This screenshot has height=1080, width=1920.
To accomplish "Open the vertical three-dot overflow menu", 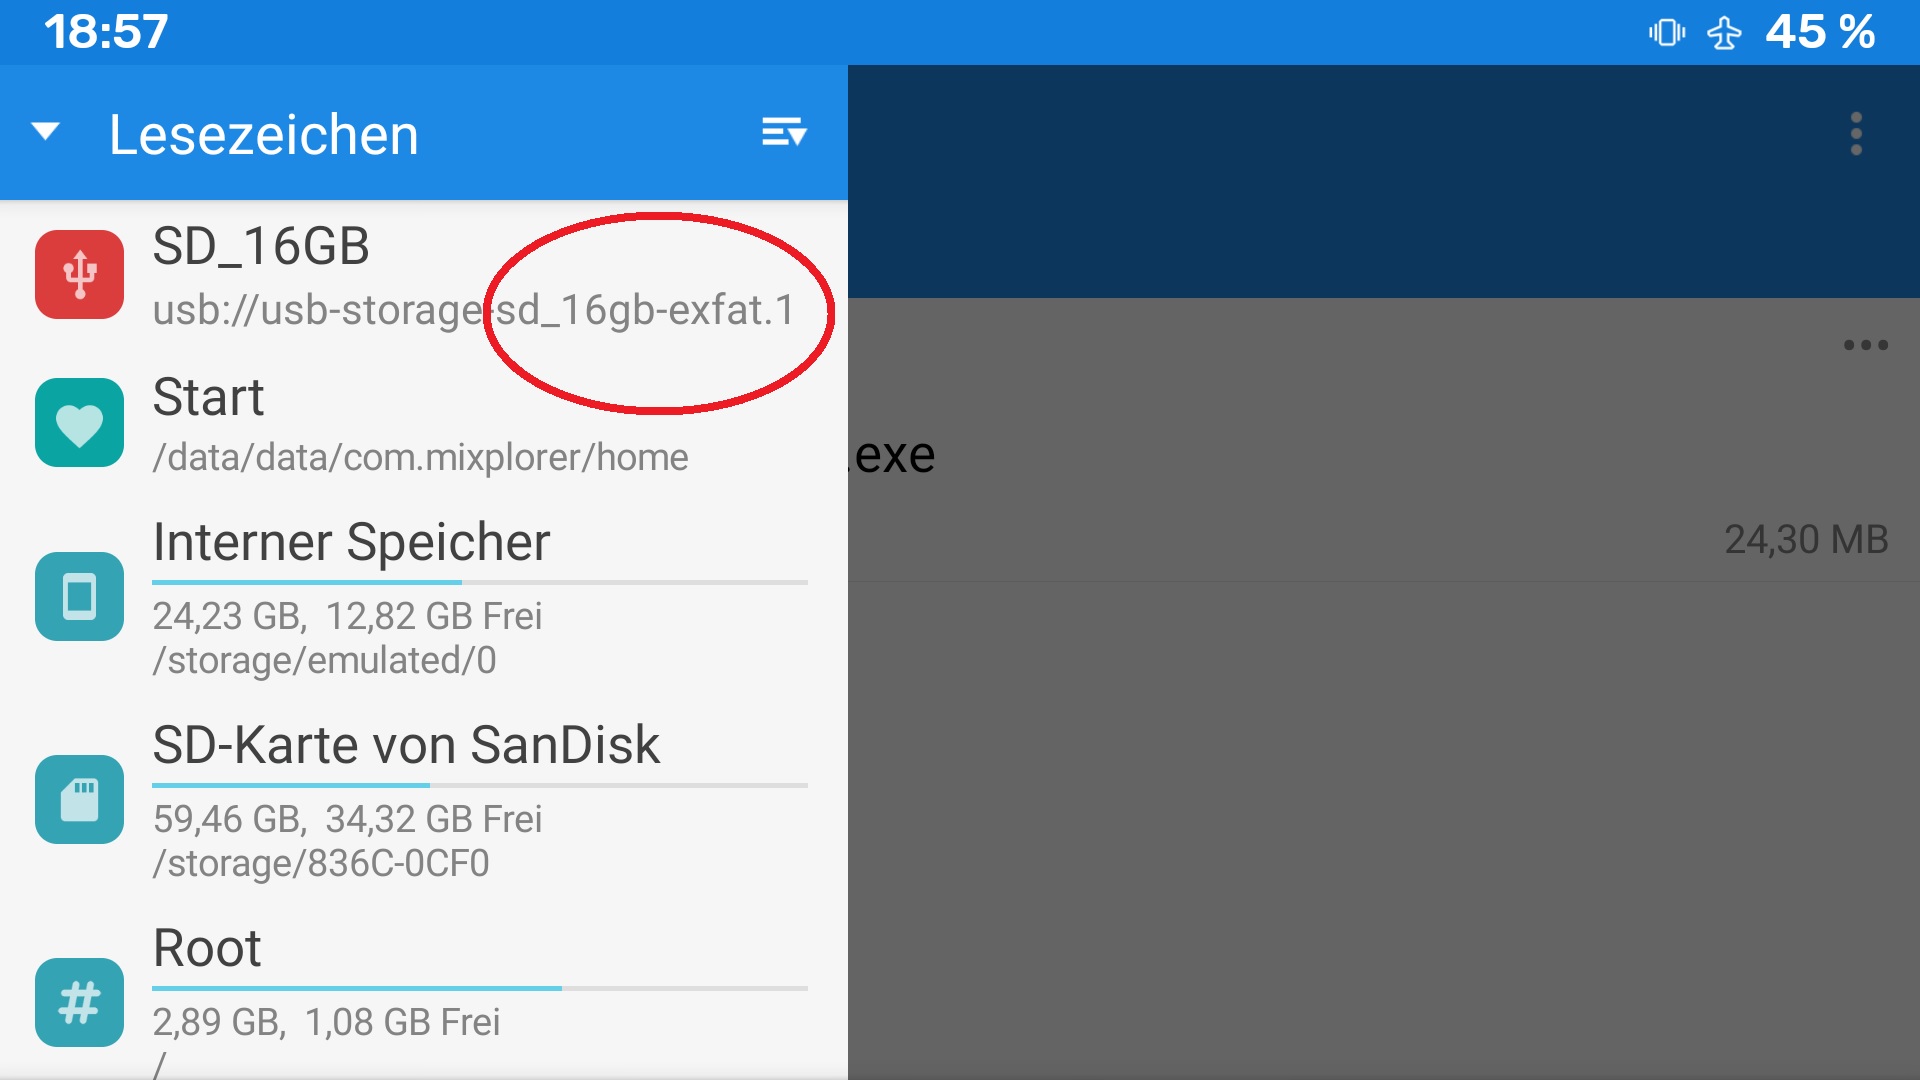I will click(1856, 133).
